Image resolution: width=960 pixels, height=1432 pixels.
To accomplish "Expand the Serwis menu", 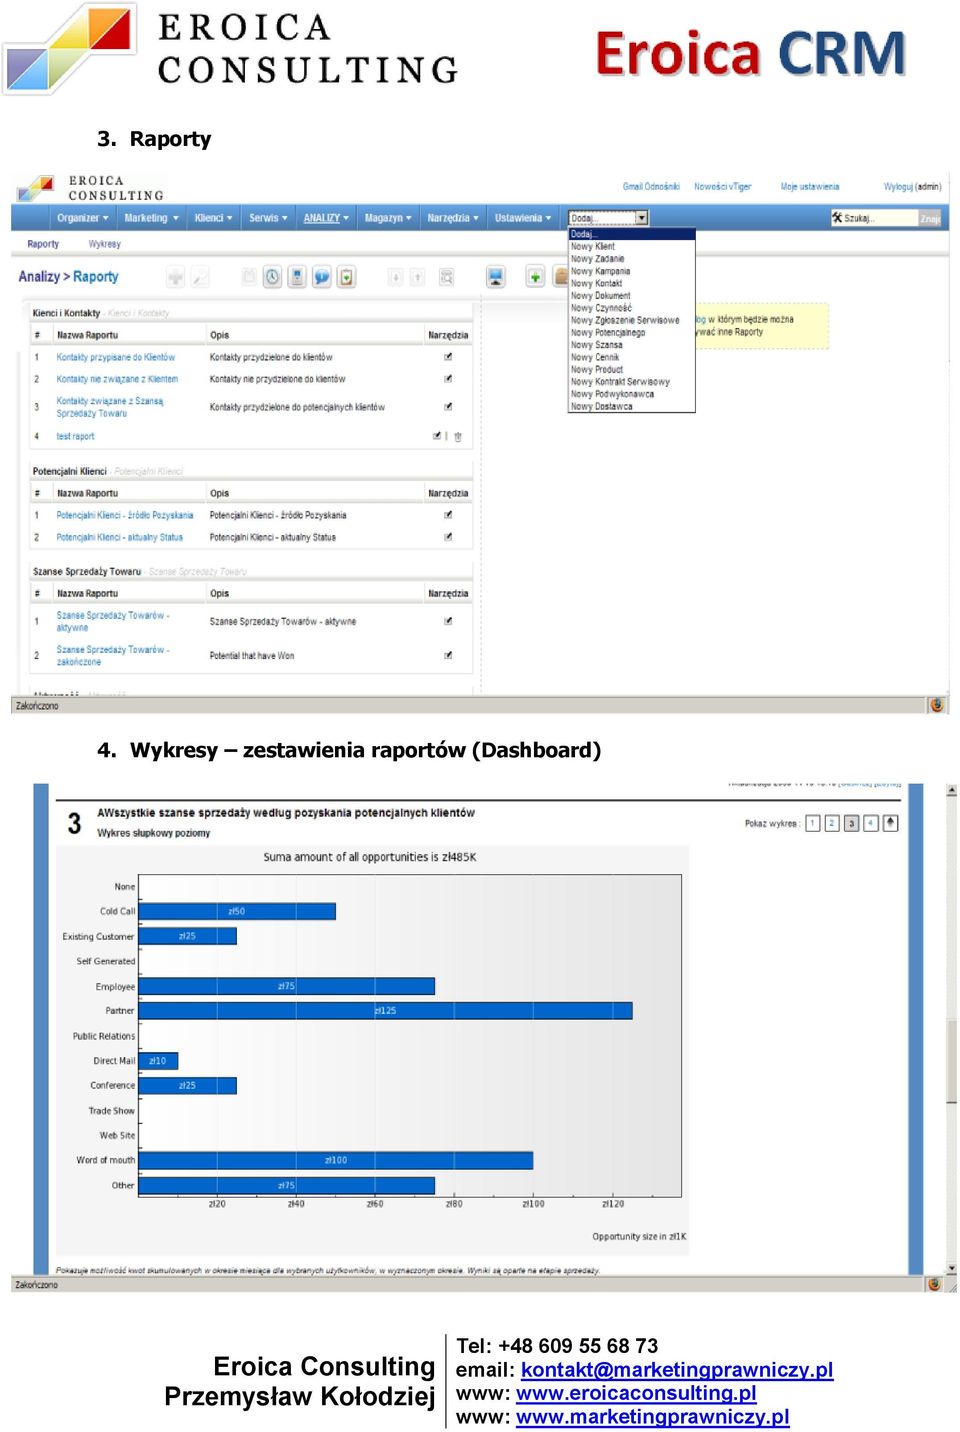I will (x=268, y=218).
